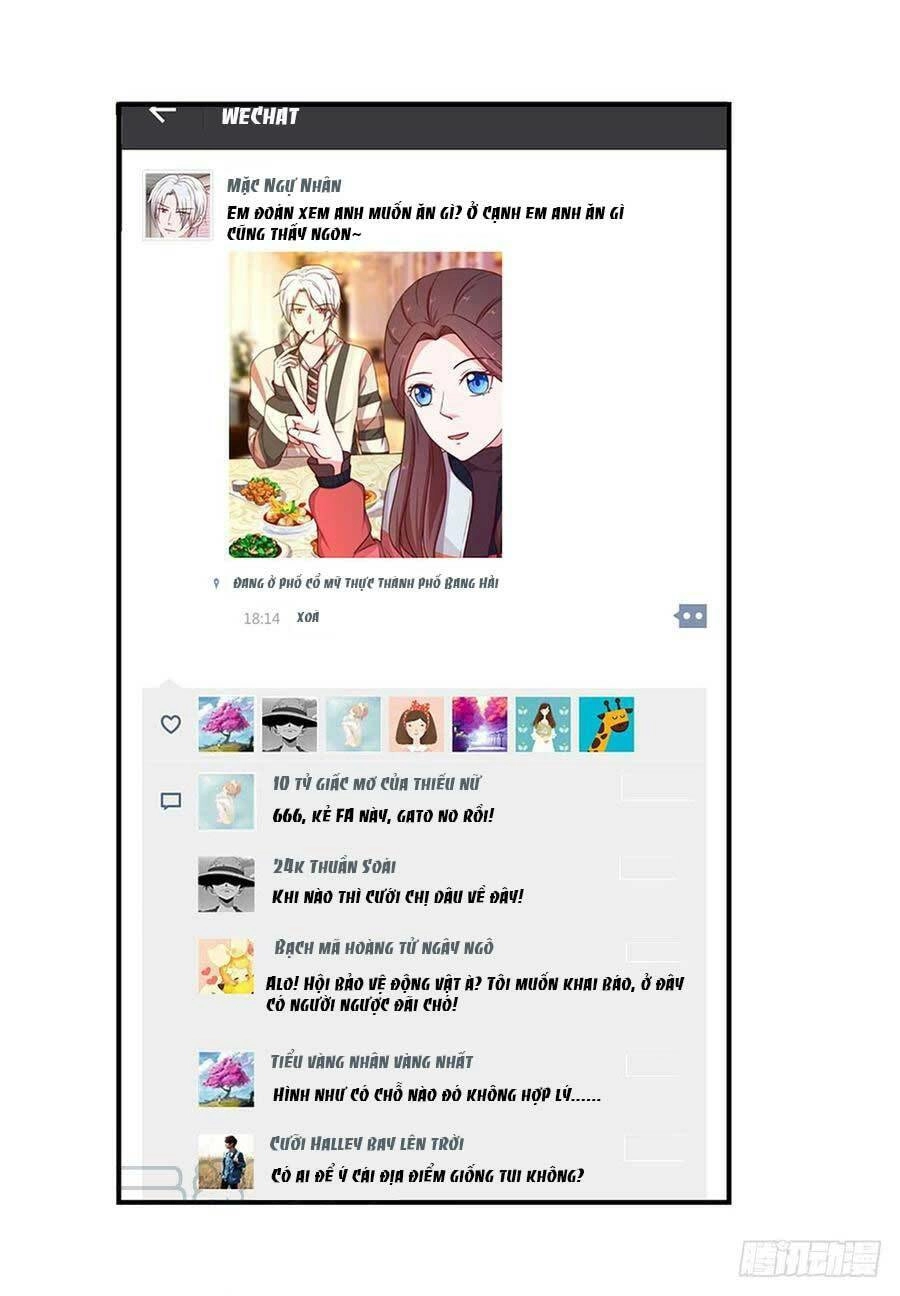The height and width of the screenshot is (1296, 900).
Task: Open the girl with red bow avatar
Action: point(416,724)
